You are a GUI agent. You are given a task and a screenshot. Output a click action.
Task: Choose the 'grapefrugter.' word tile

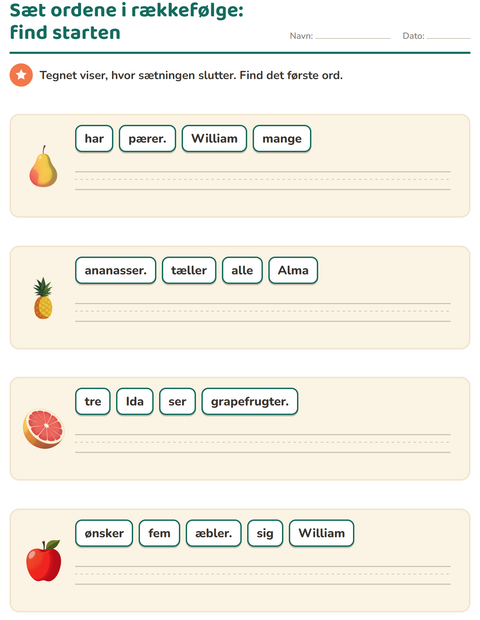coord(249,401)
